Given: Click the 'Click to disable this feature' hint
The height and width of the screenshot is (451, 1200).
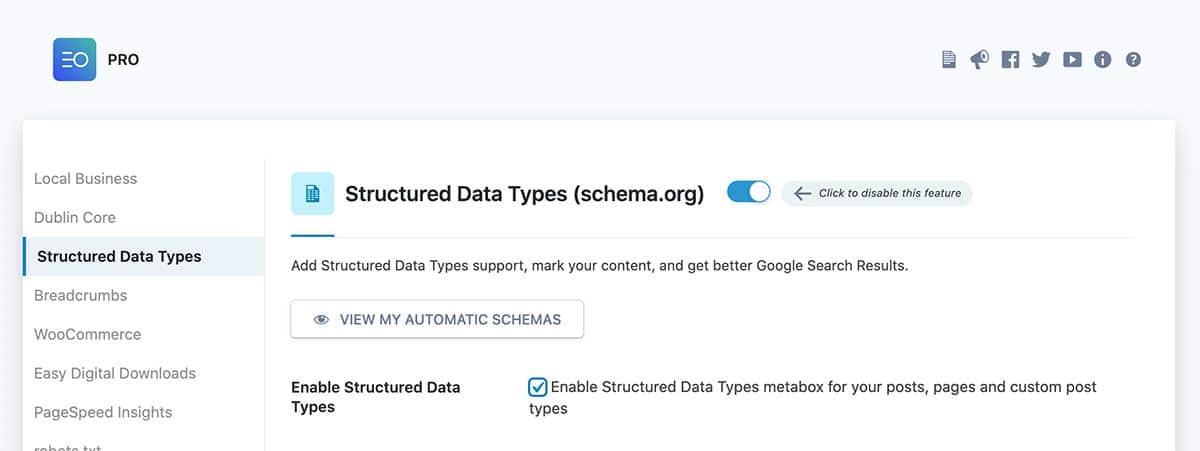Looking at the screenshot, I should pos(877,193).
